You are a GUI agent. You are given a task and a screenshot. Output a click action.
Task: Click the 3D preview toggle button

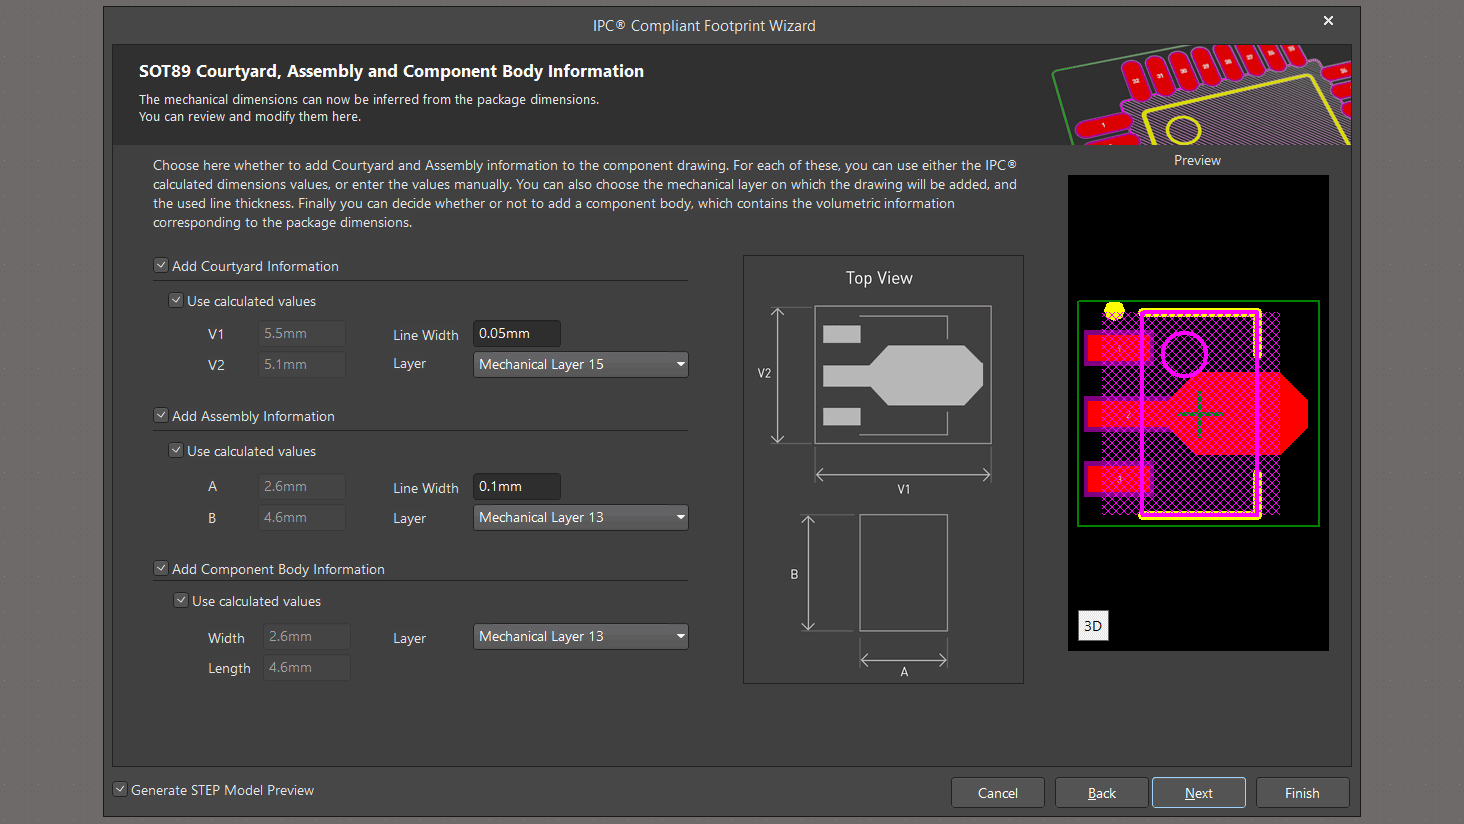tap(1093, 626)
